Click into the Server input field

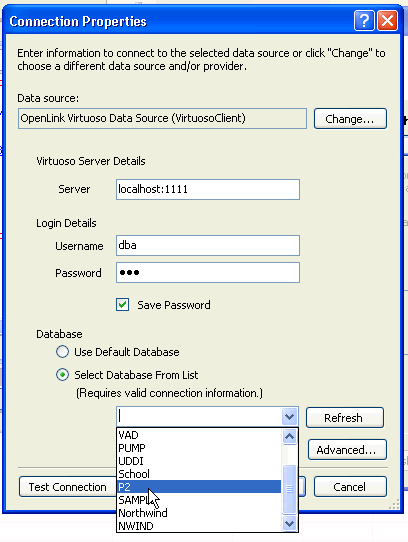point(208,189)
